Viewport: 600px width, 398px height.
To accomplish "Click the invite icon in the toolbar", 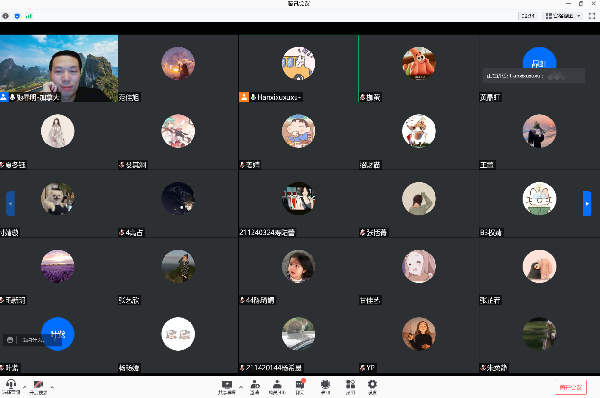I will pyautogui.click(x=255, y=387).
